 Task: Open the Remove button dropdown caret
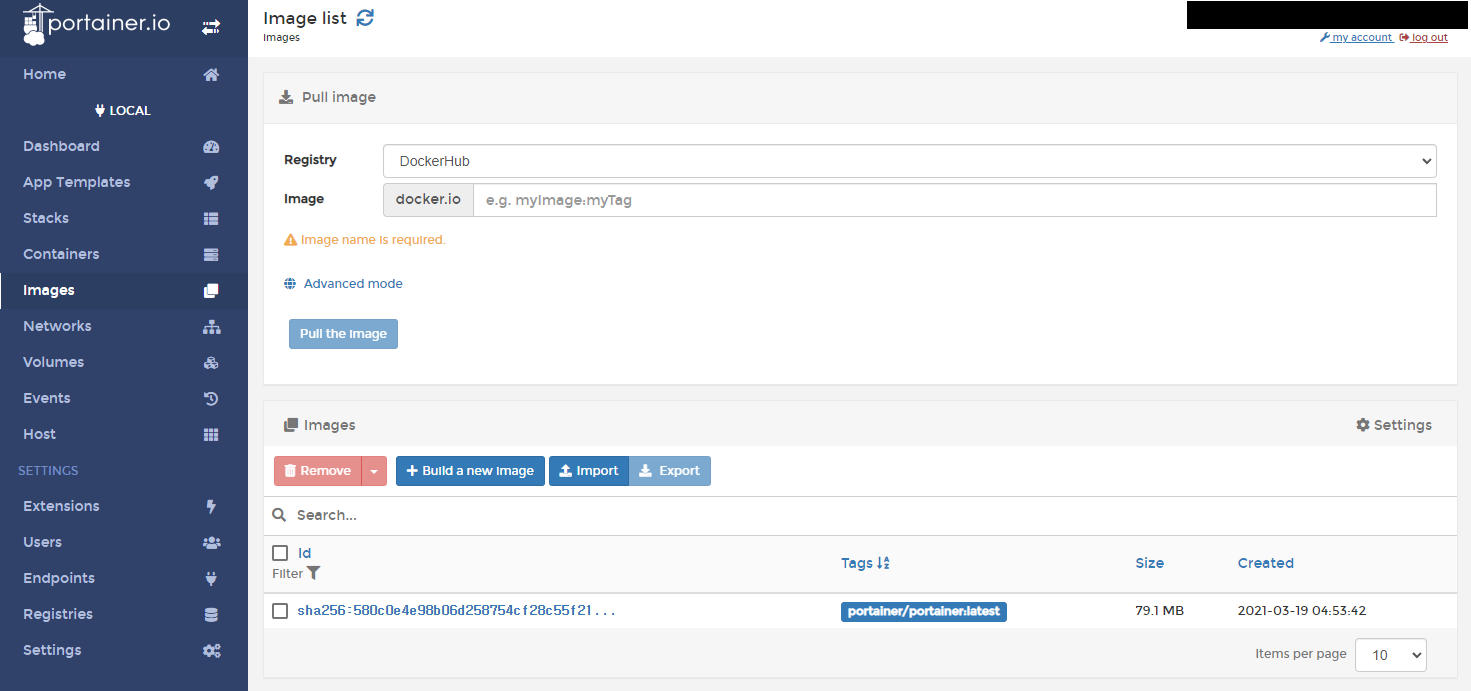pos(373,471)
